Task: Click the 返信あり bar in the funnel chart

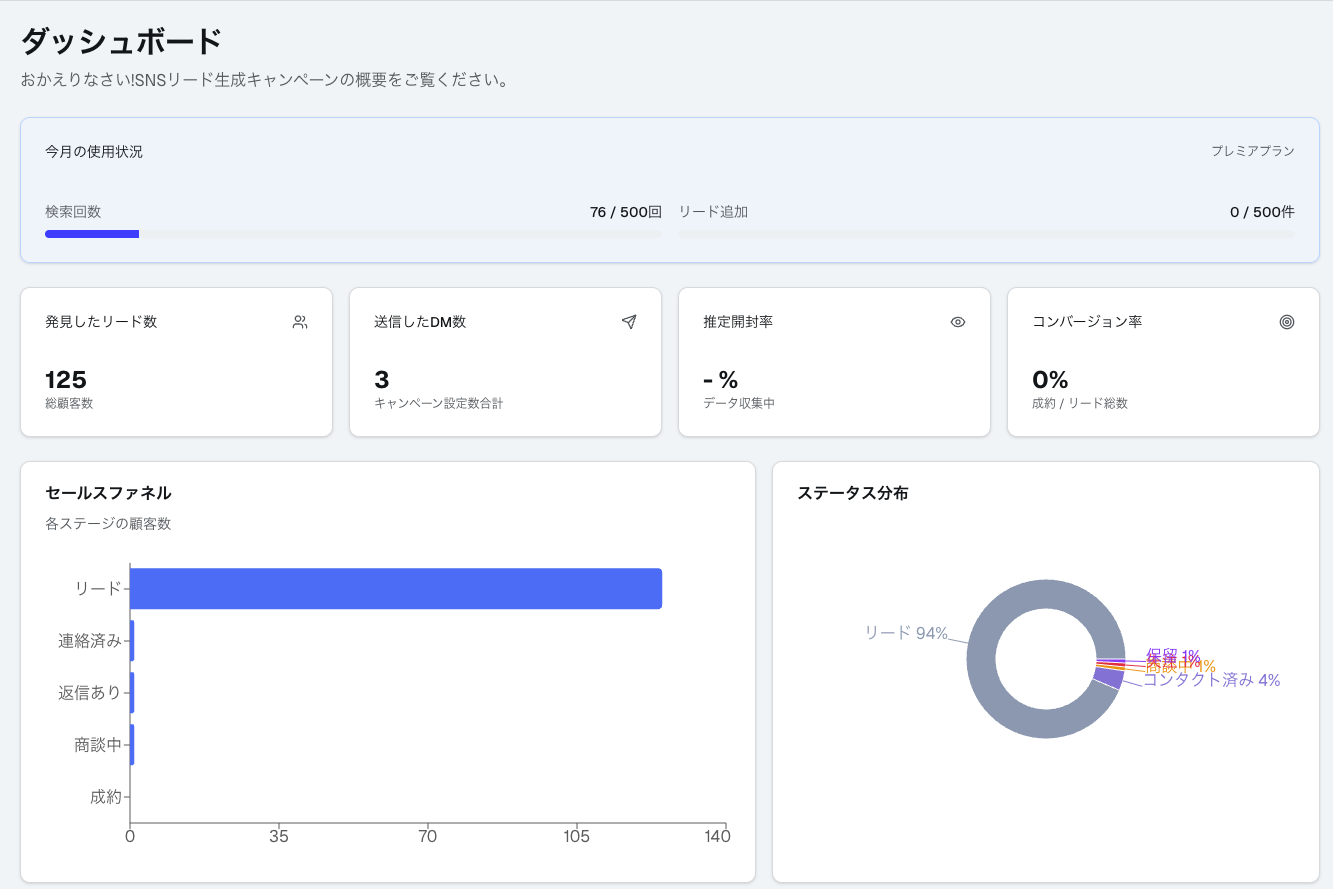Action: pyautogui.click(x=132, y=692)
